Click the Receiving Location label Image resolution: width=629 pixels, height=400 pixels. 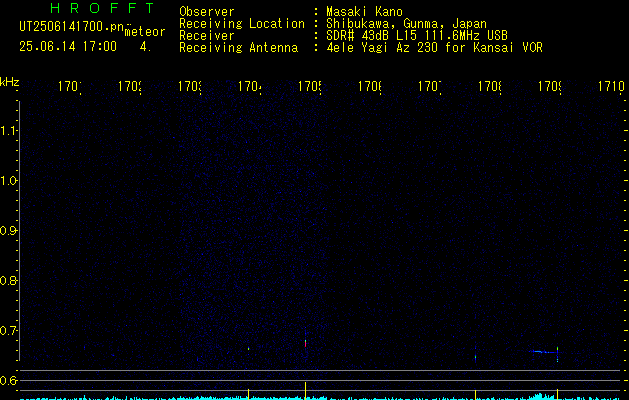[242, 24]
